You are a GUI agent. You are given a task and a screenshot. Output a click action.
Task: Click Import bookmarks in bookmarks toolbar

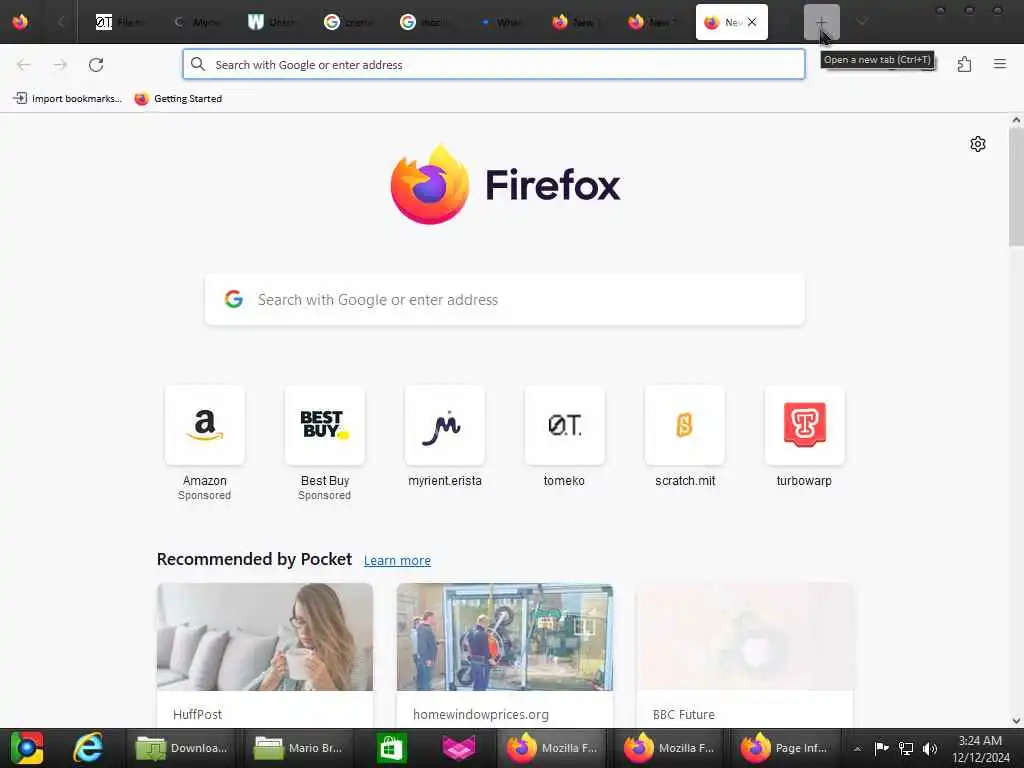coord(67,99)
